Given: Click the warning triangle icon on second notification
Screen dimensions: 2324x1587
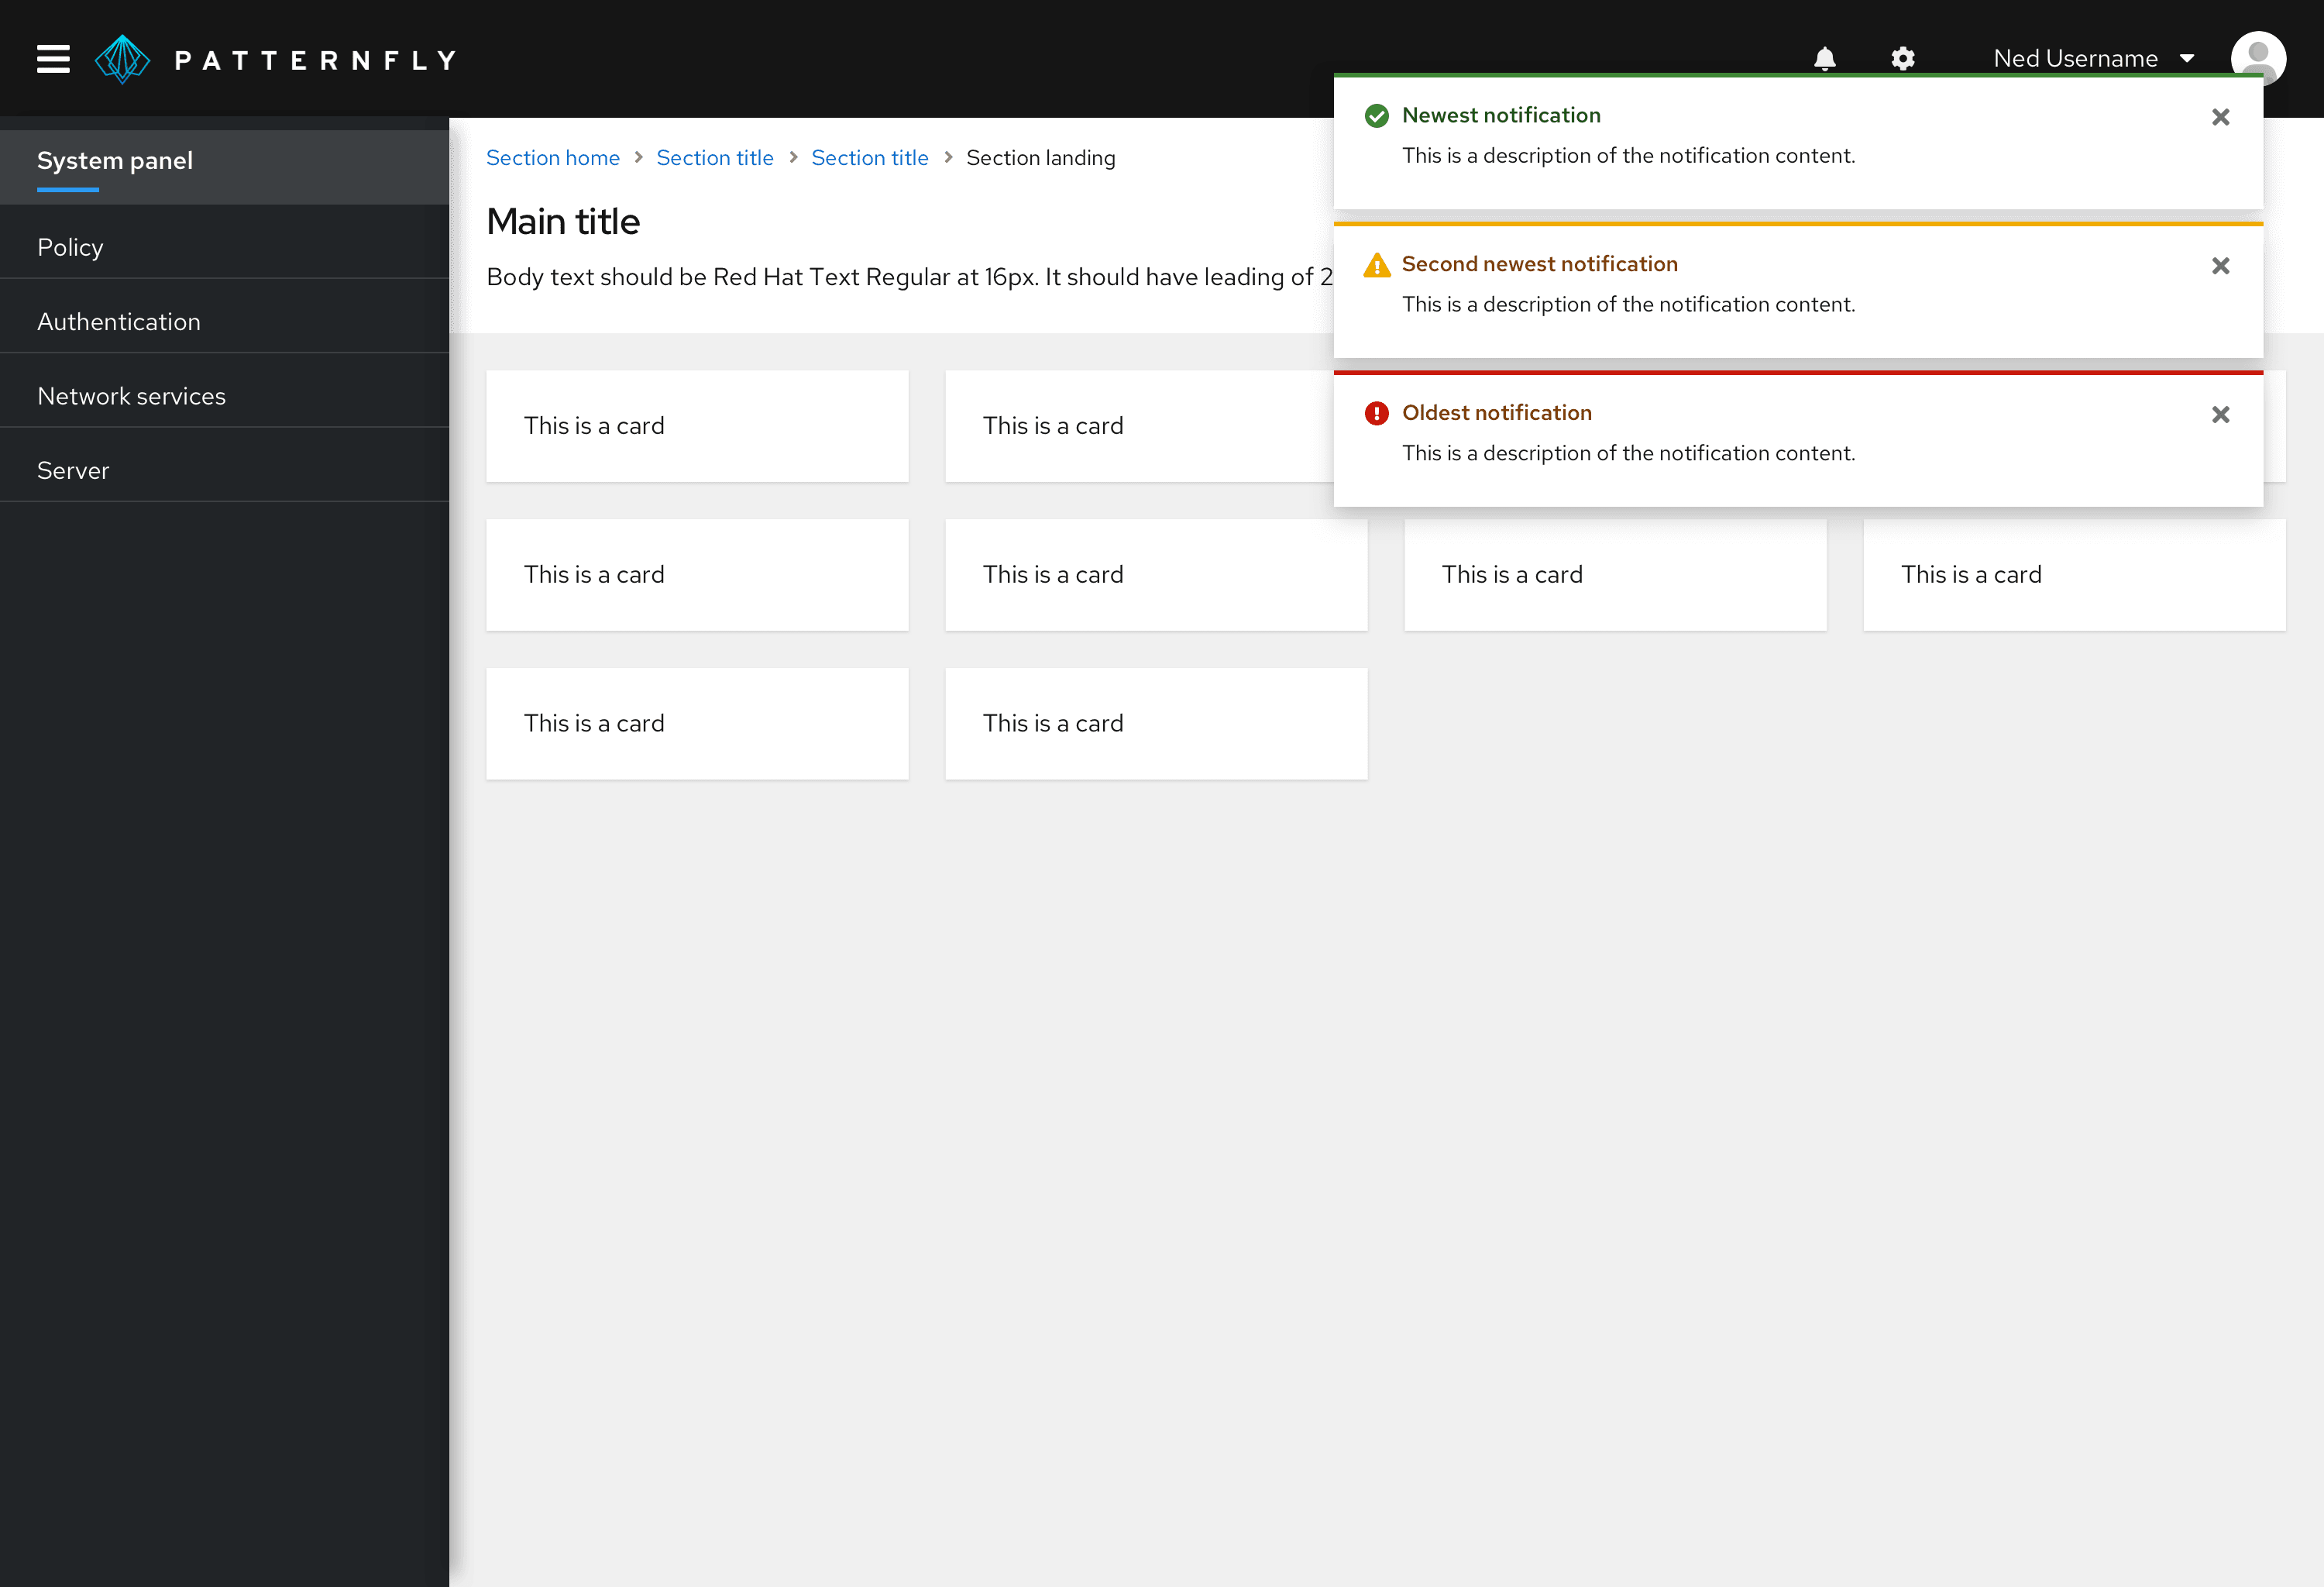Looking at the screenshot, I should point(1376,265).
